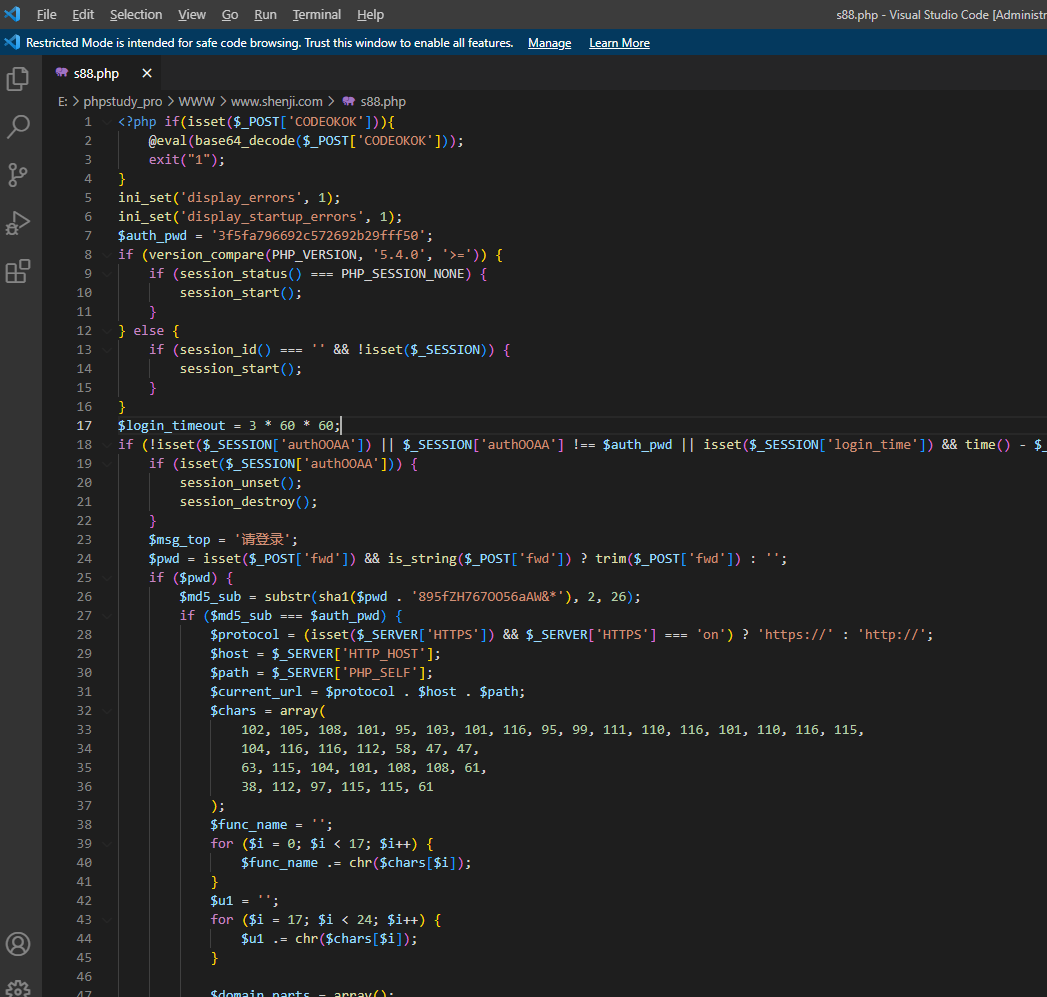The image size is (1047, 997).
Task: Collapse the code fold at line 25
Action: click(107, 578)
